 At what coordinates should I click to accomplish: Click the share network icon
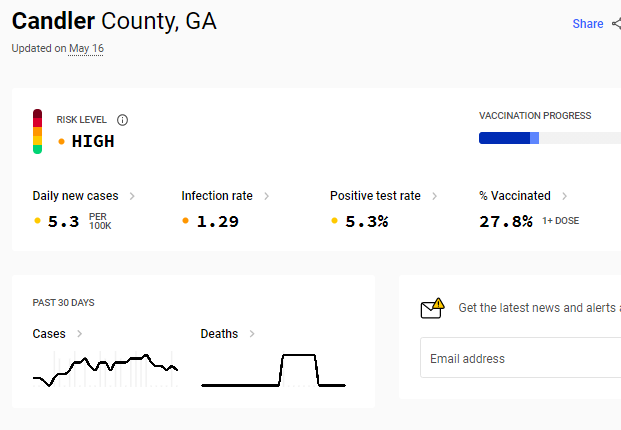coord(617,23)
